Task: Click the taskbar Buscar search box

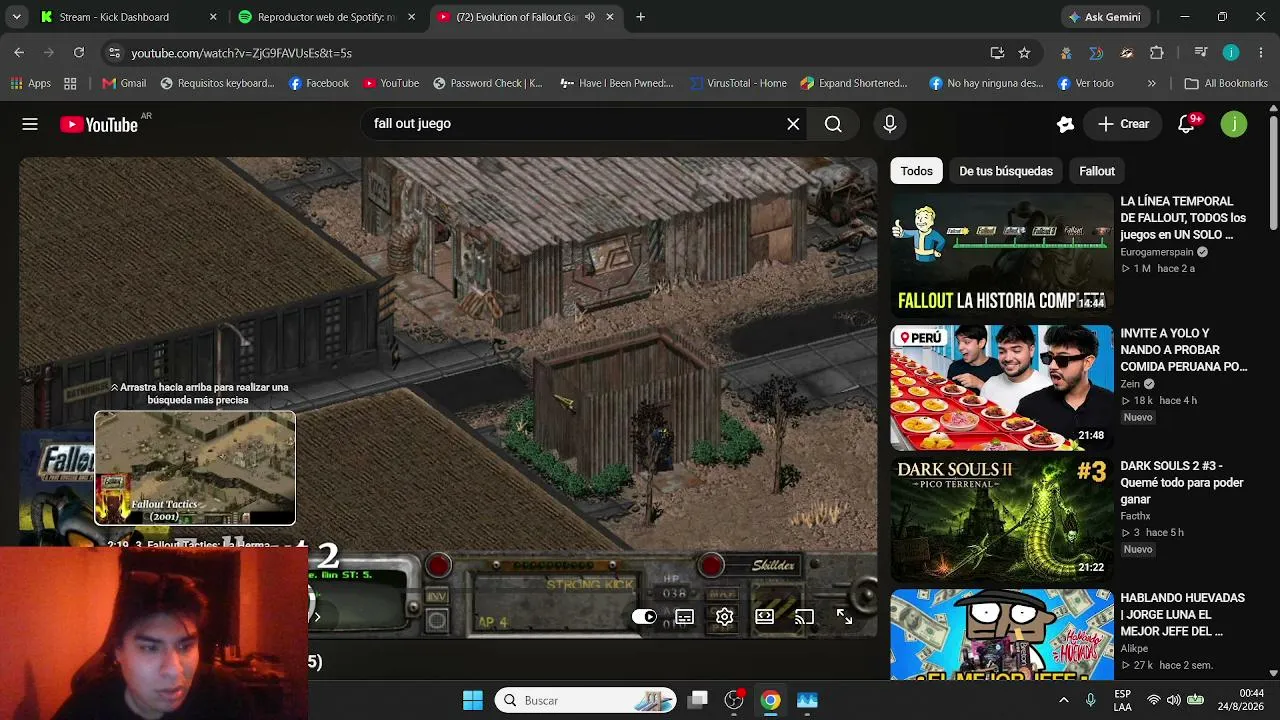Action: 586,700
